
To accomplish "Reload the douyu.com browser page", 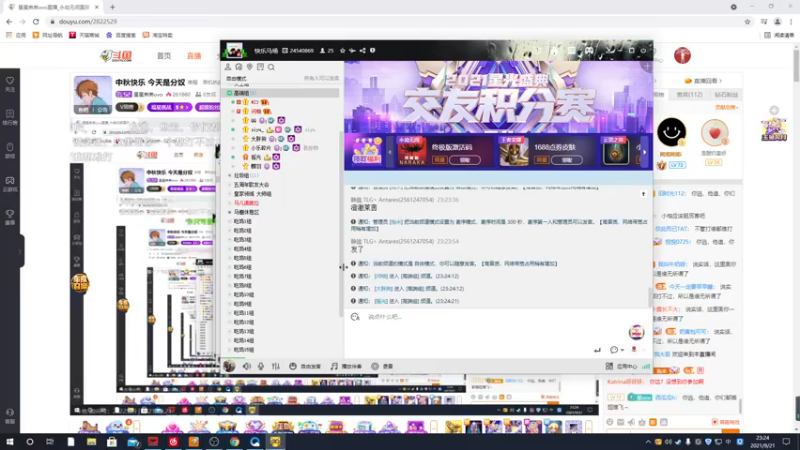I will click(x=36, y=21).
